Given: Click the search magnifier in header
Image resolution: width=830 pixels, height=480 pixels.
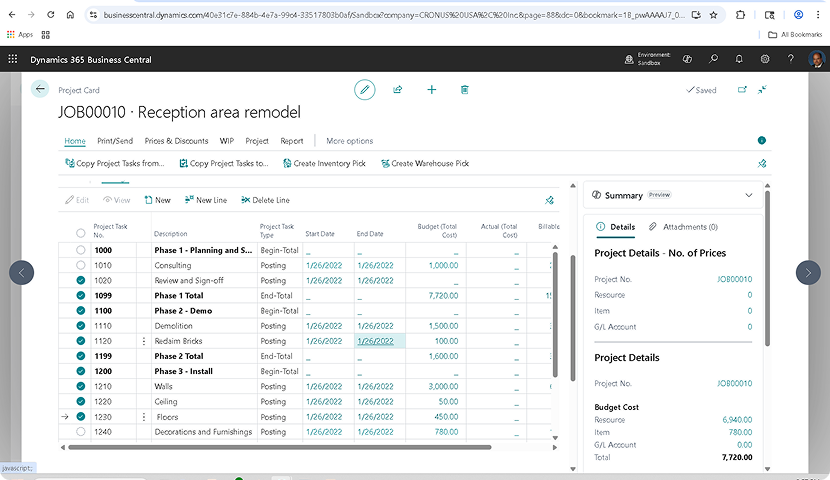Looking at the screenshot, I should tap(714, 60).
